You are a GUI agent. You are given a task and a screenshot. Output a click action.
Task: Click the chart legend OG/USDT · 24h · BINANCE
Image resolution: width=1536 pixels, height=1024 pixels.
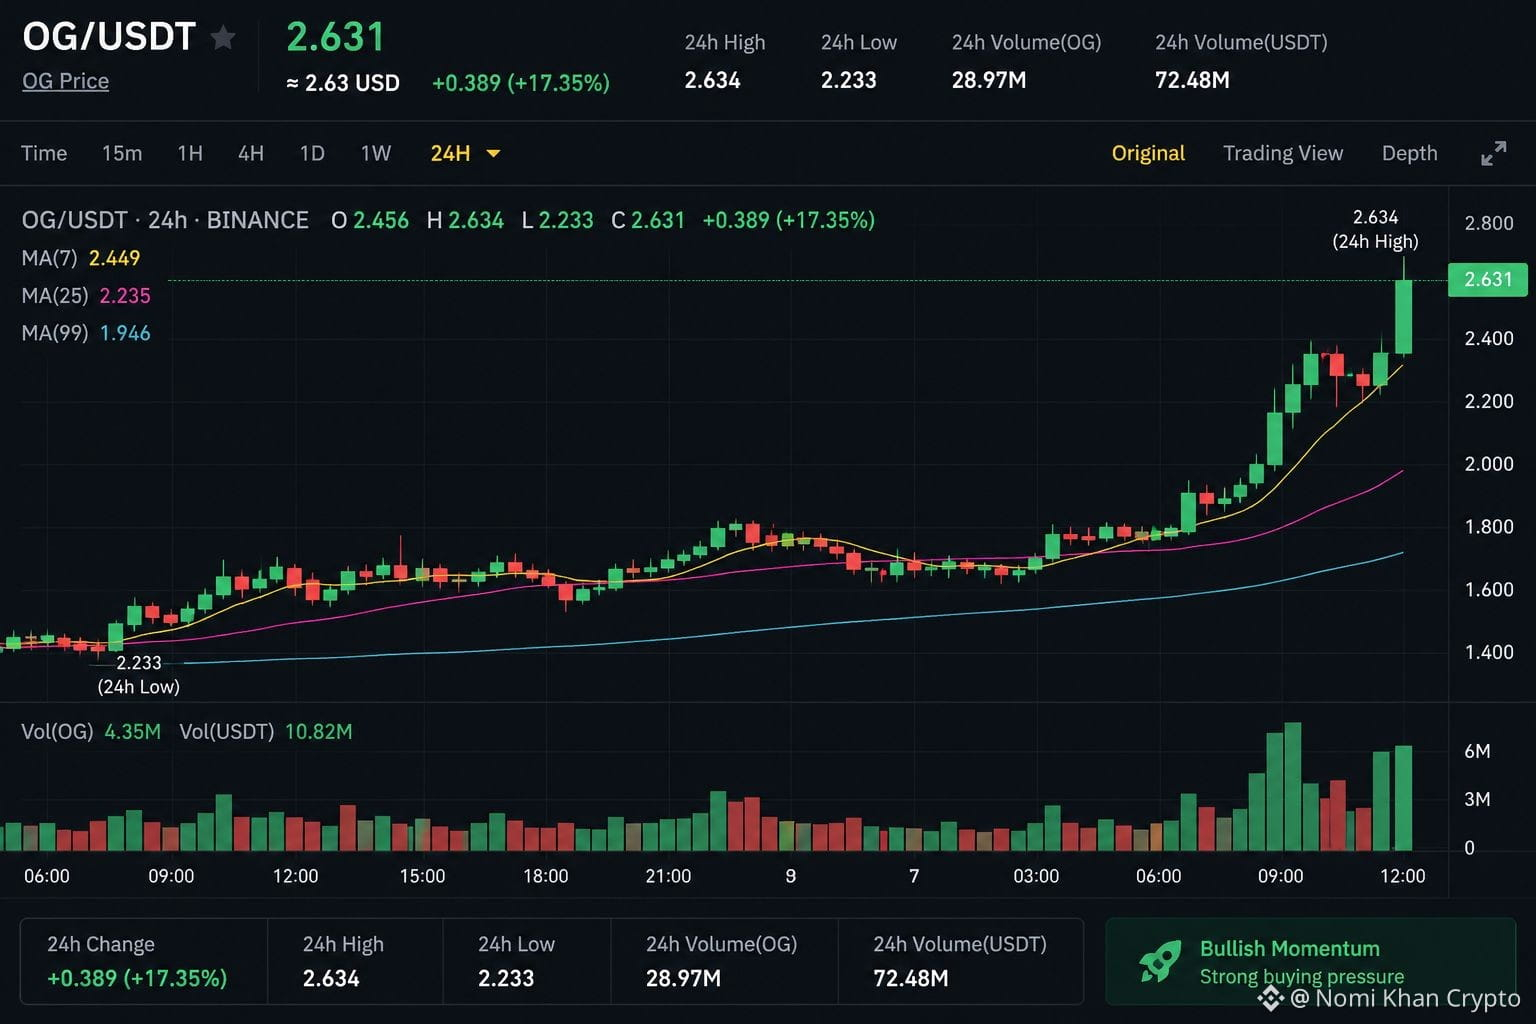click(165, 220)
